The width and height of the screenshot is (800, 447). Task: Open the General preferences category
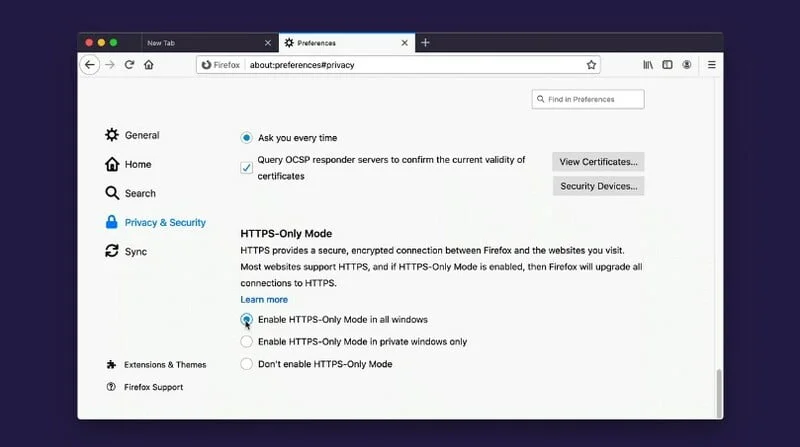coord(132,135)
